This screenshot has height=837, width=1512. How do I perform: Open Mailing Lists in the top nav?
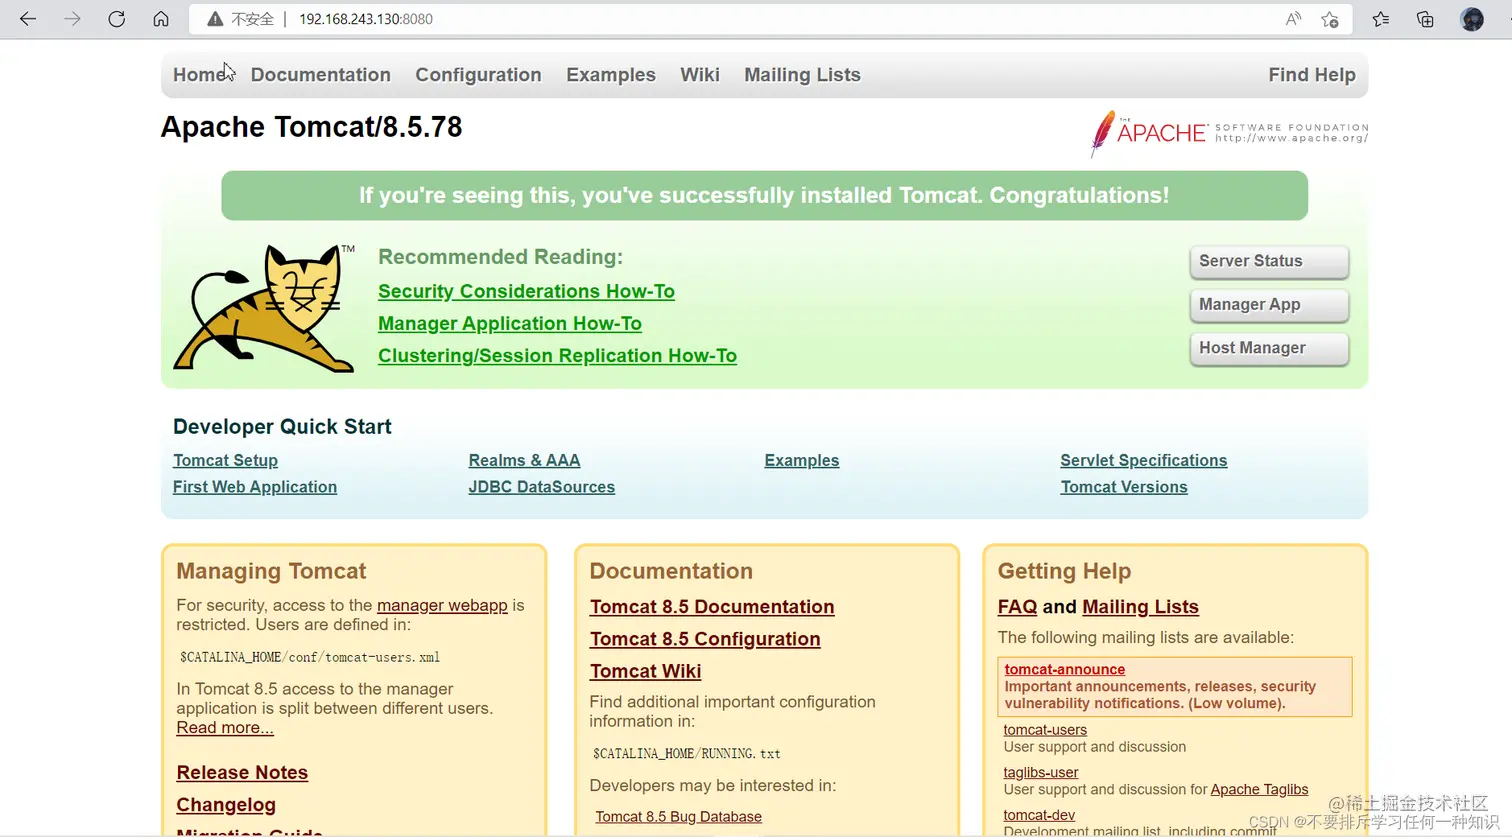click(x=802, y=75)
